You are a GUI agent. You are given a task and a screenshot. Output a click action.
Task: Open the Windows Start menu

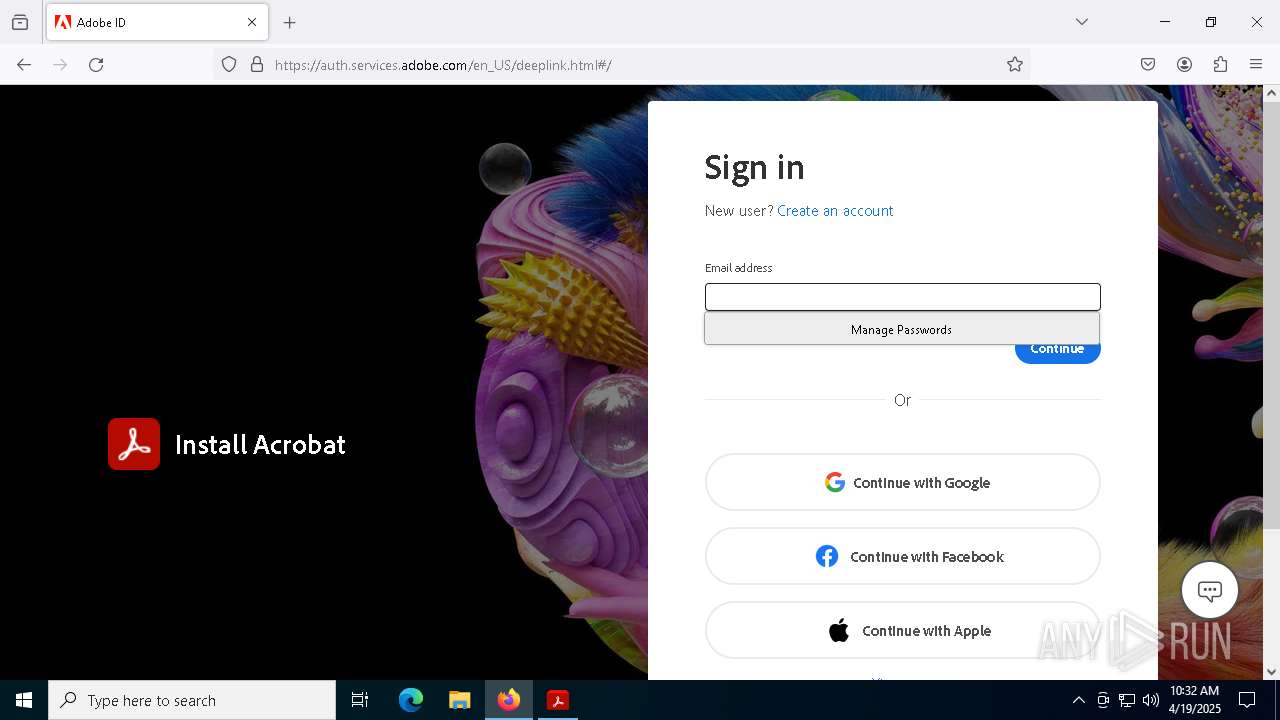[24, 700]
